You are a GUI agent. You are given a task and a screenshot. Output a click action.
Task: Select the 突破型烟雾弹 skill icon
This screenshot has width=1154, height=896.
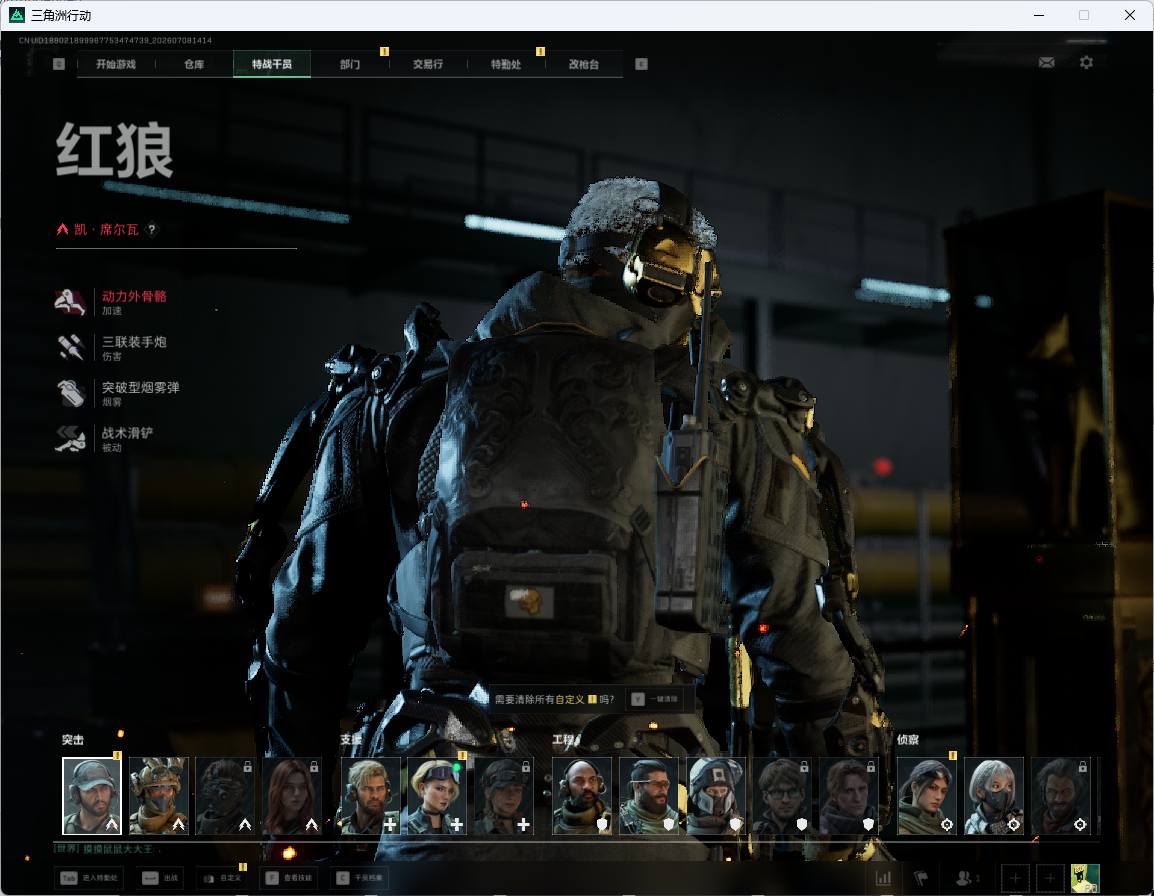[x=70, y=393]
